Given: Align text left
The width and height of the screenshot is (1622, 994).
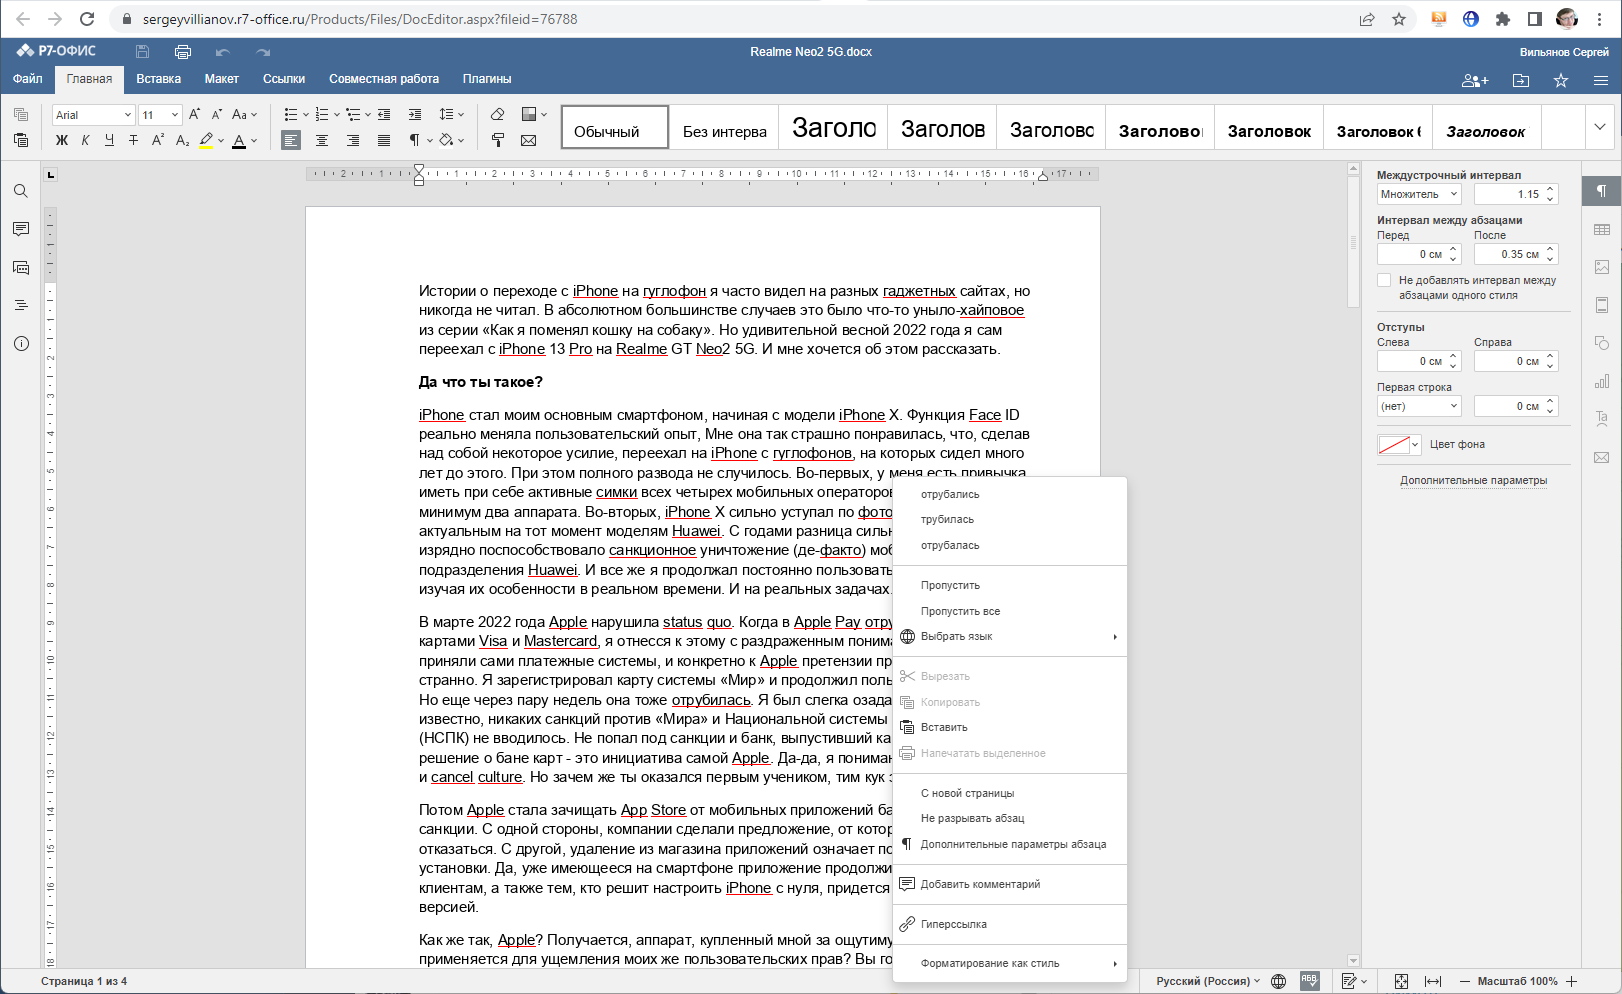Looking at the screenshot, I should (x=291, y=141).
